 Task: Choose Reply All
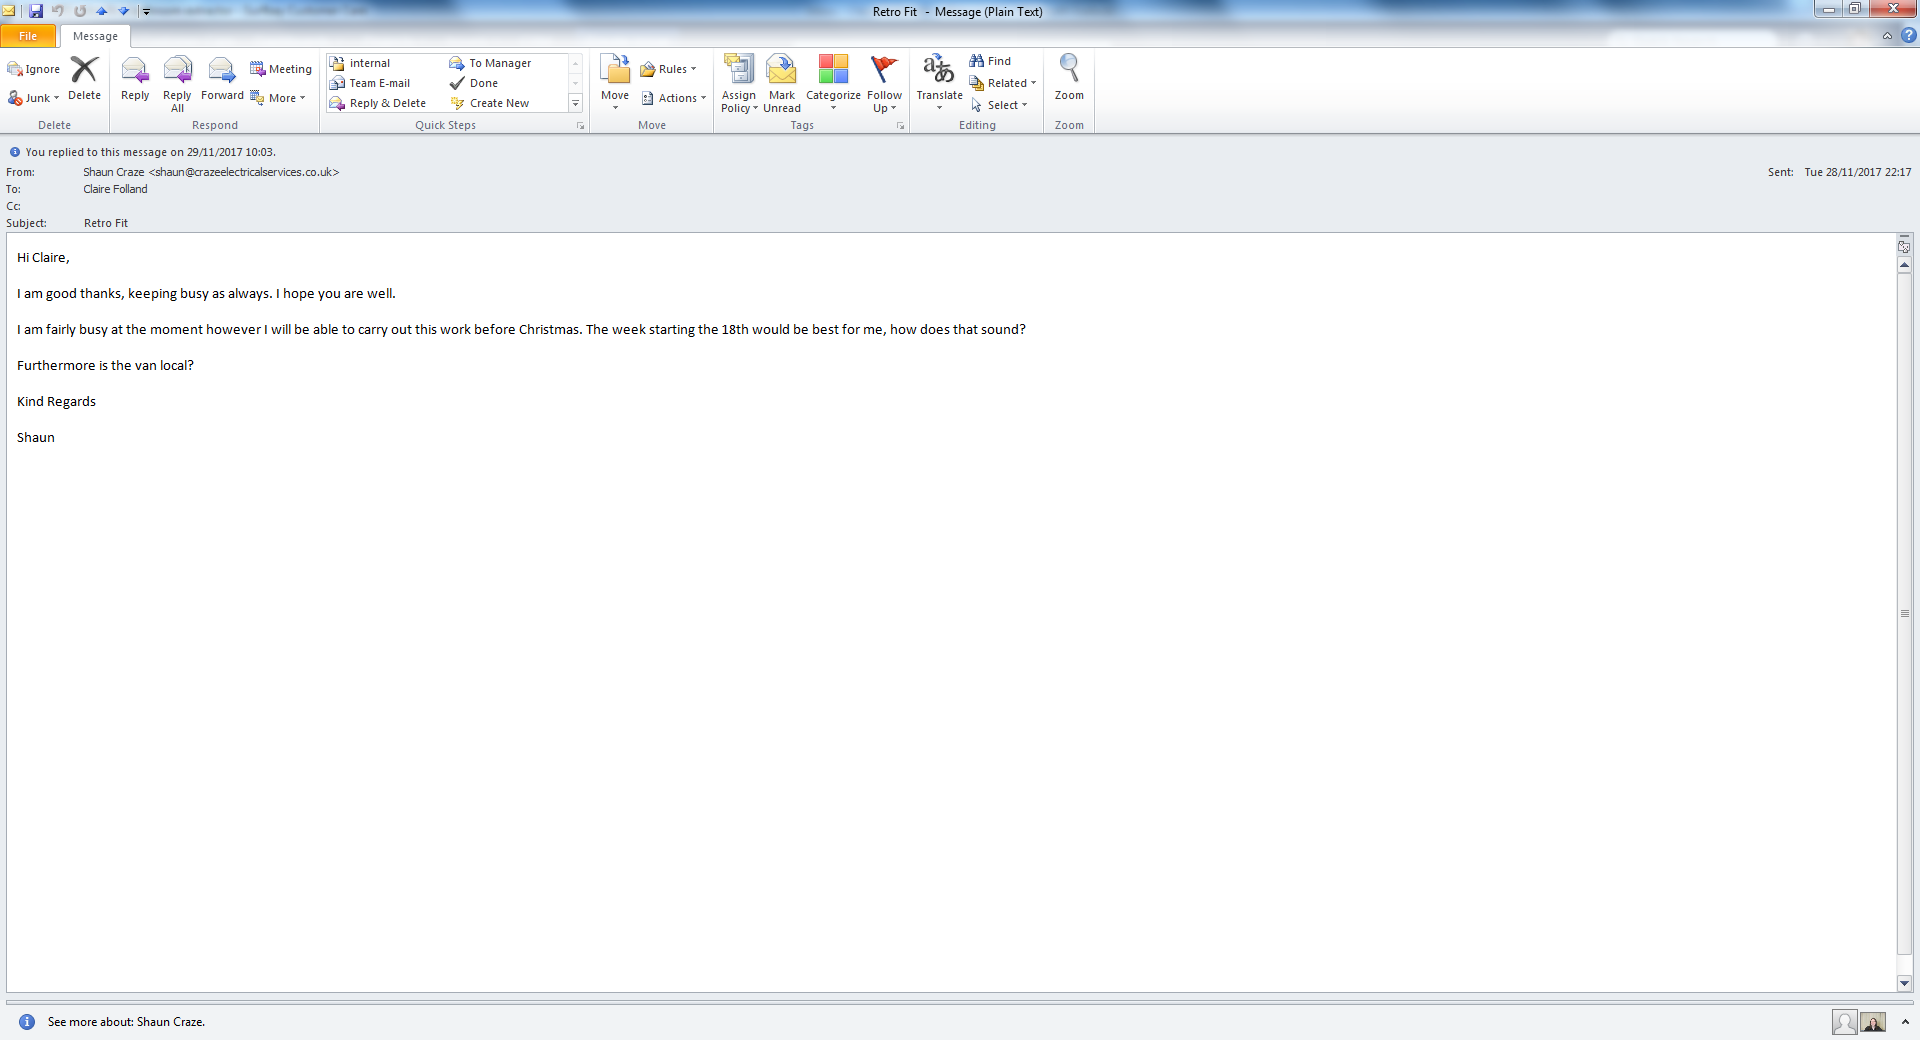(177, 84)
